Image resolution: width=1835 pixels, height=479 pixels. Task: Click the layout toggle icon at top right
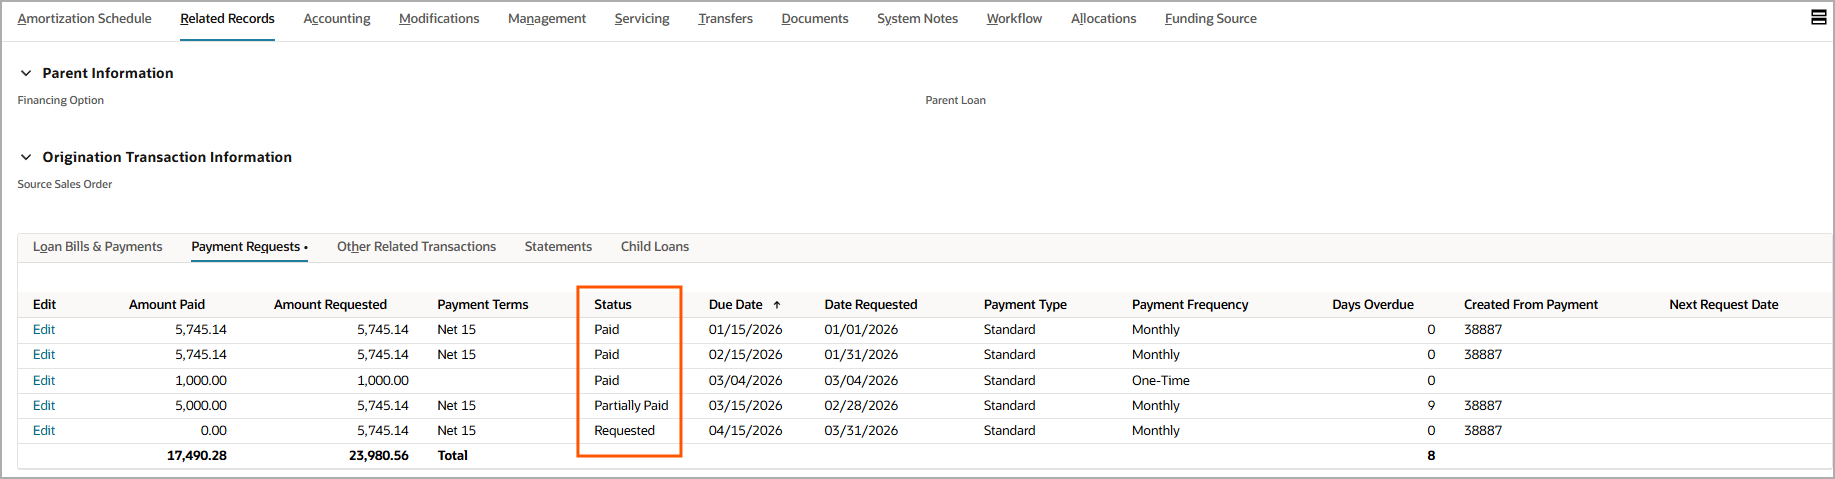tap(1818, 18)
